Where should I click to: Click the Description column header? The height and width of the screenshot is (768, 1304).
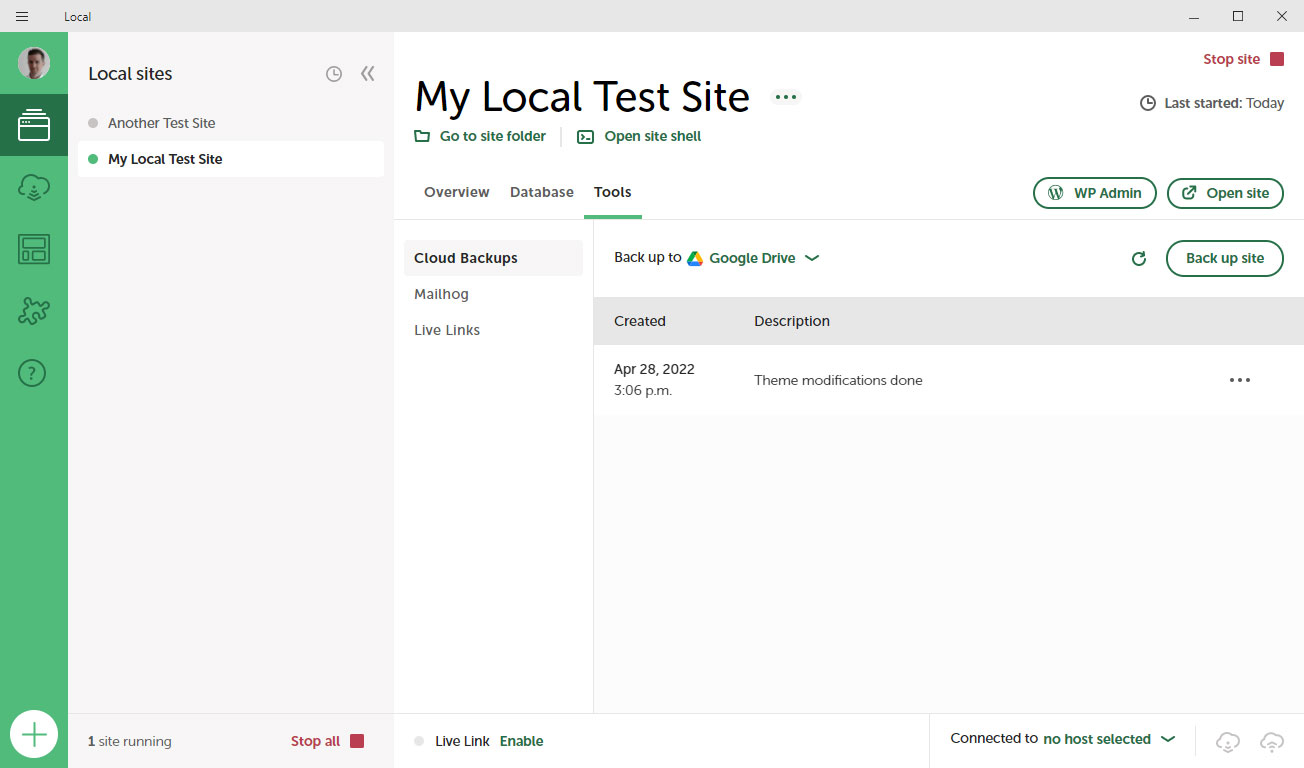click(792, 321)
